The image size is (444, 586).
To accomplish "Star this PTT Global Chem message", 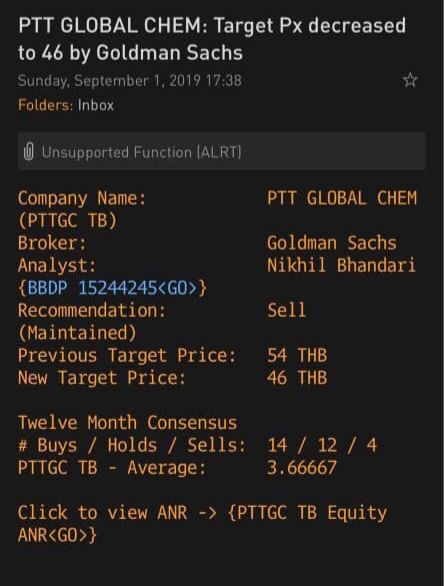I will point(410,80).
